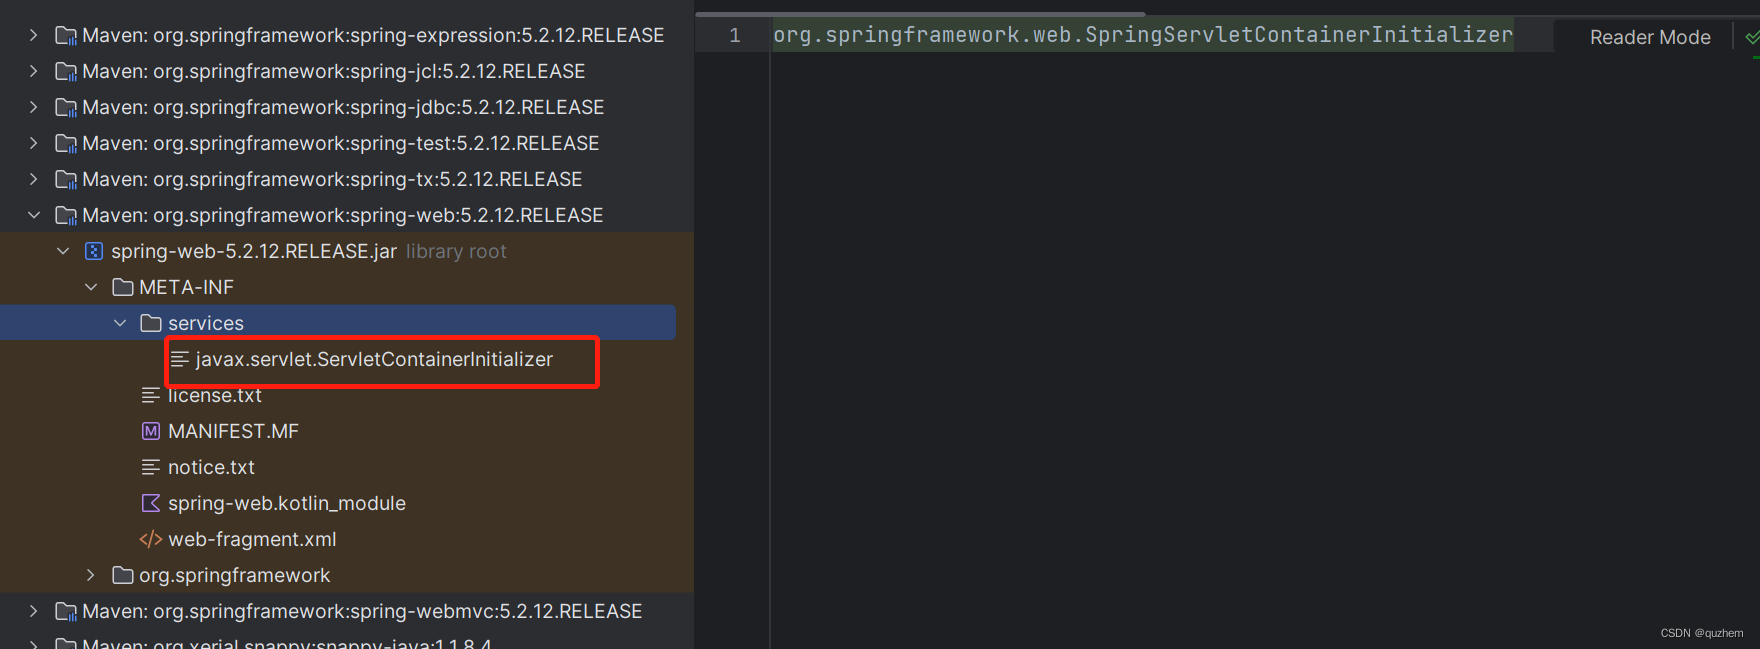
Task: Click the services folder icon
Action: click(150, 322)
